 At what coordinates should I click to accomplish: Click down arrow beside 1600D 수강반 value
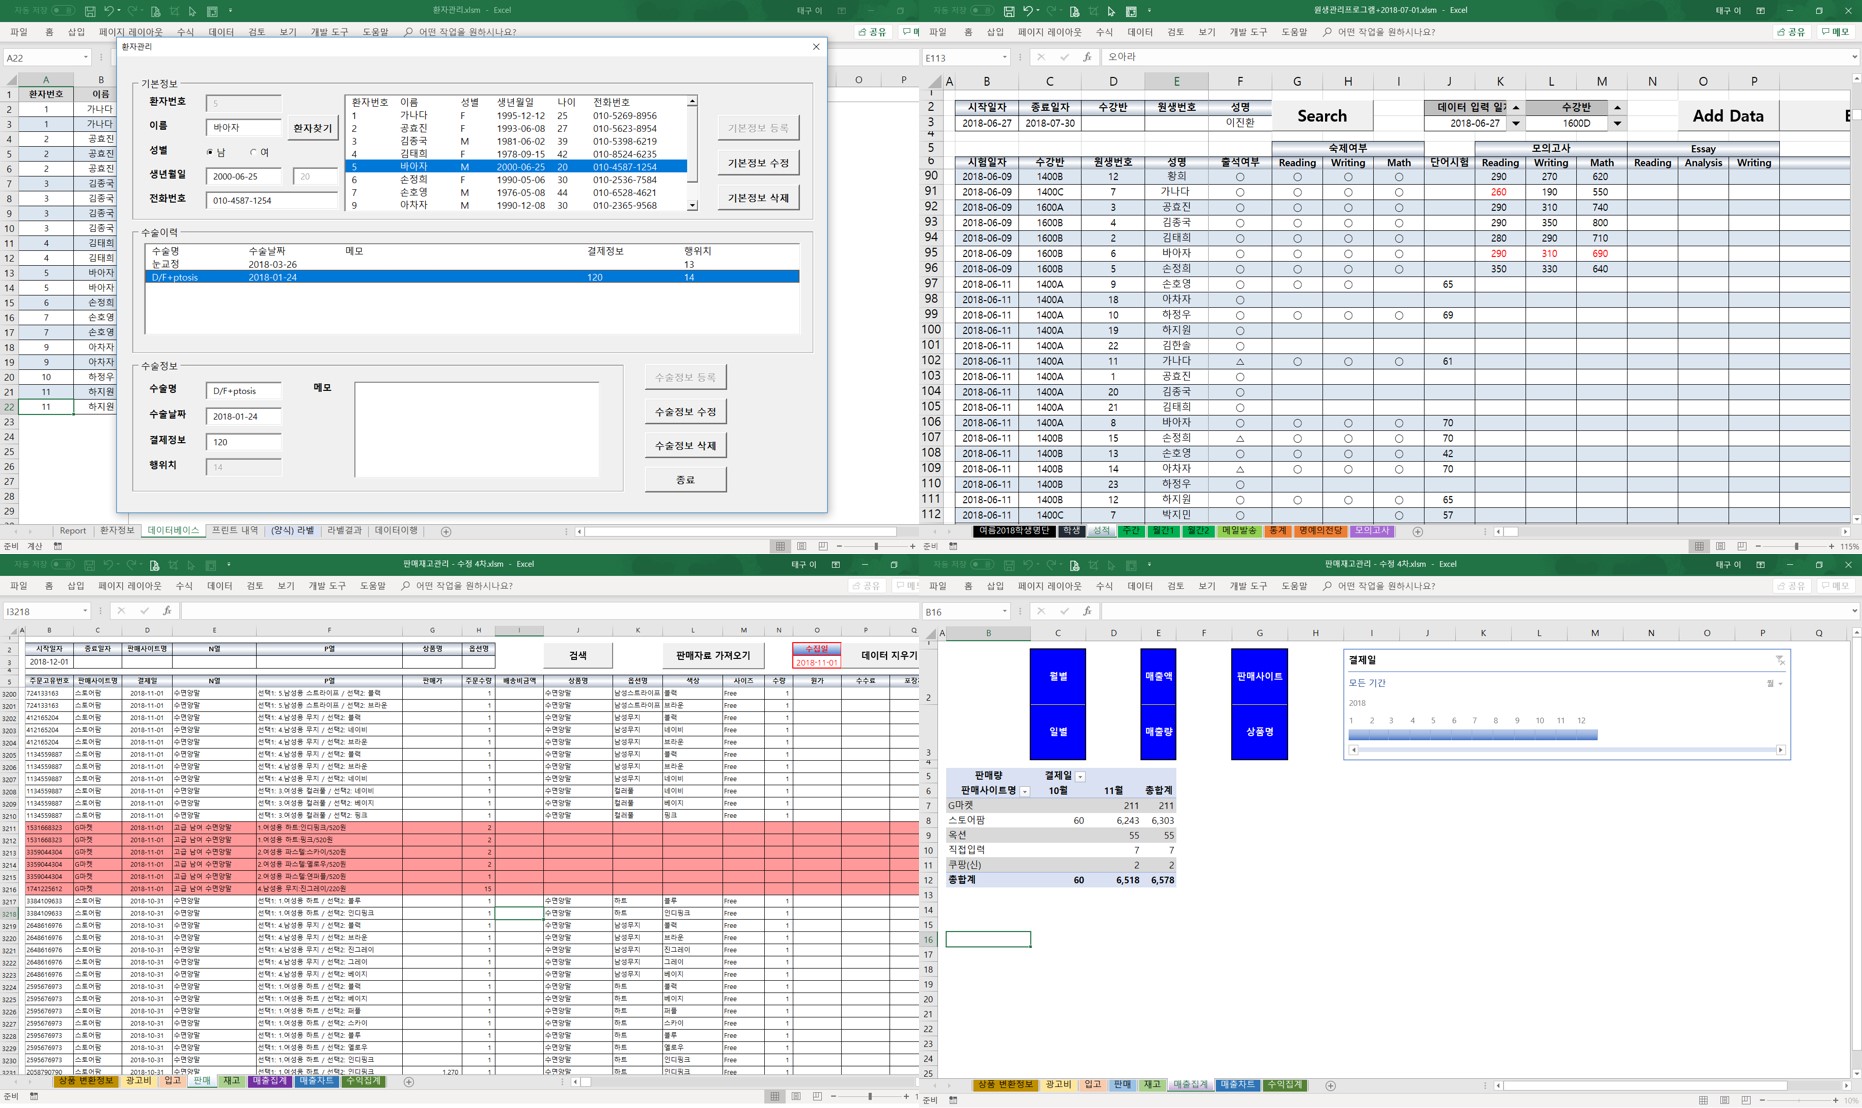(x=1617, y=124)
